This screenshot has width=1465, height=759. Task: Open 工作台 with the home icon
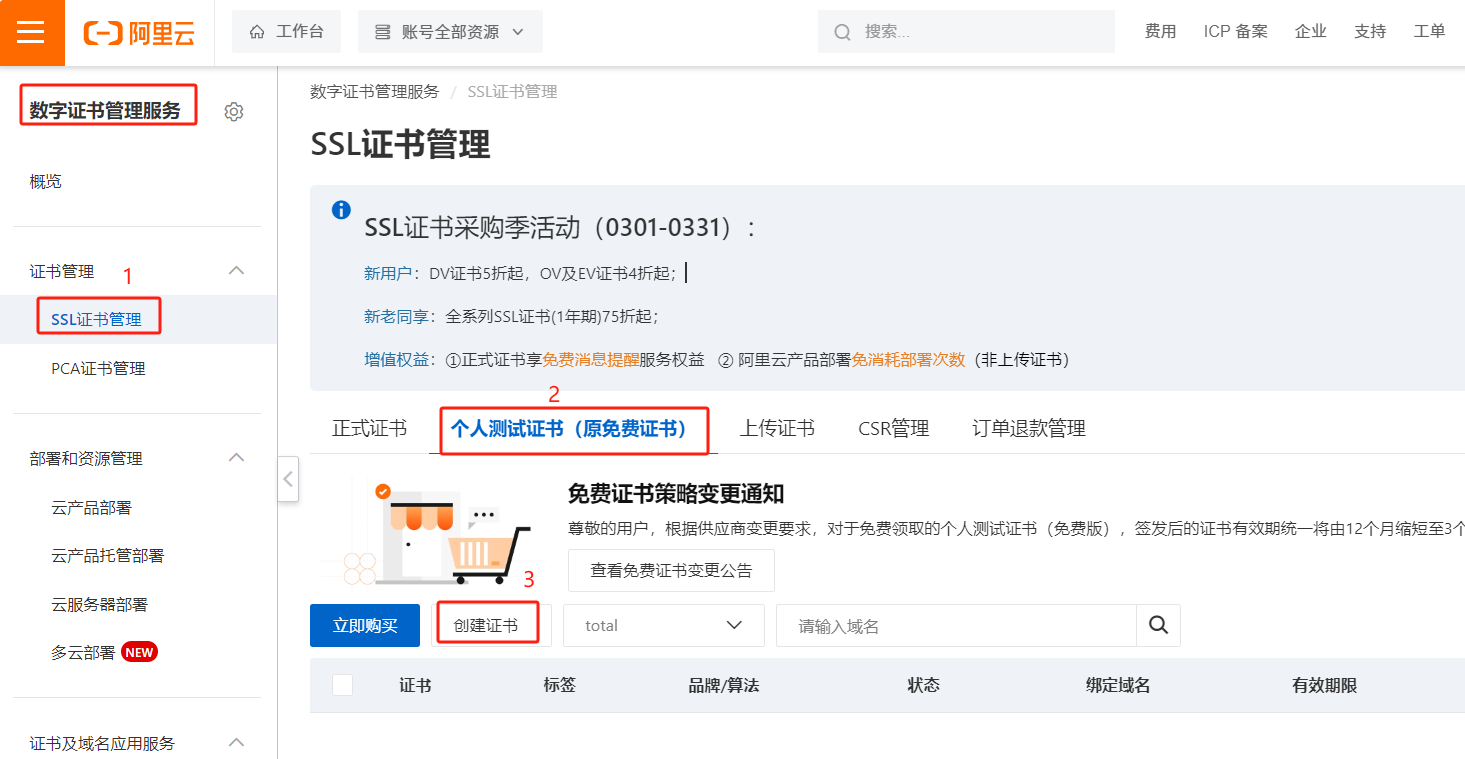click(x=286, y=32)
